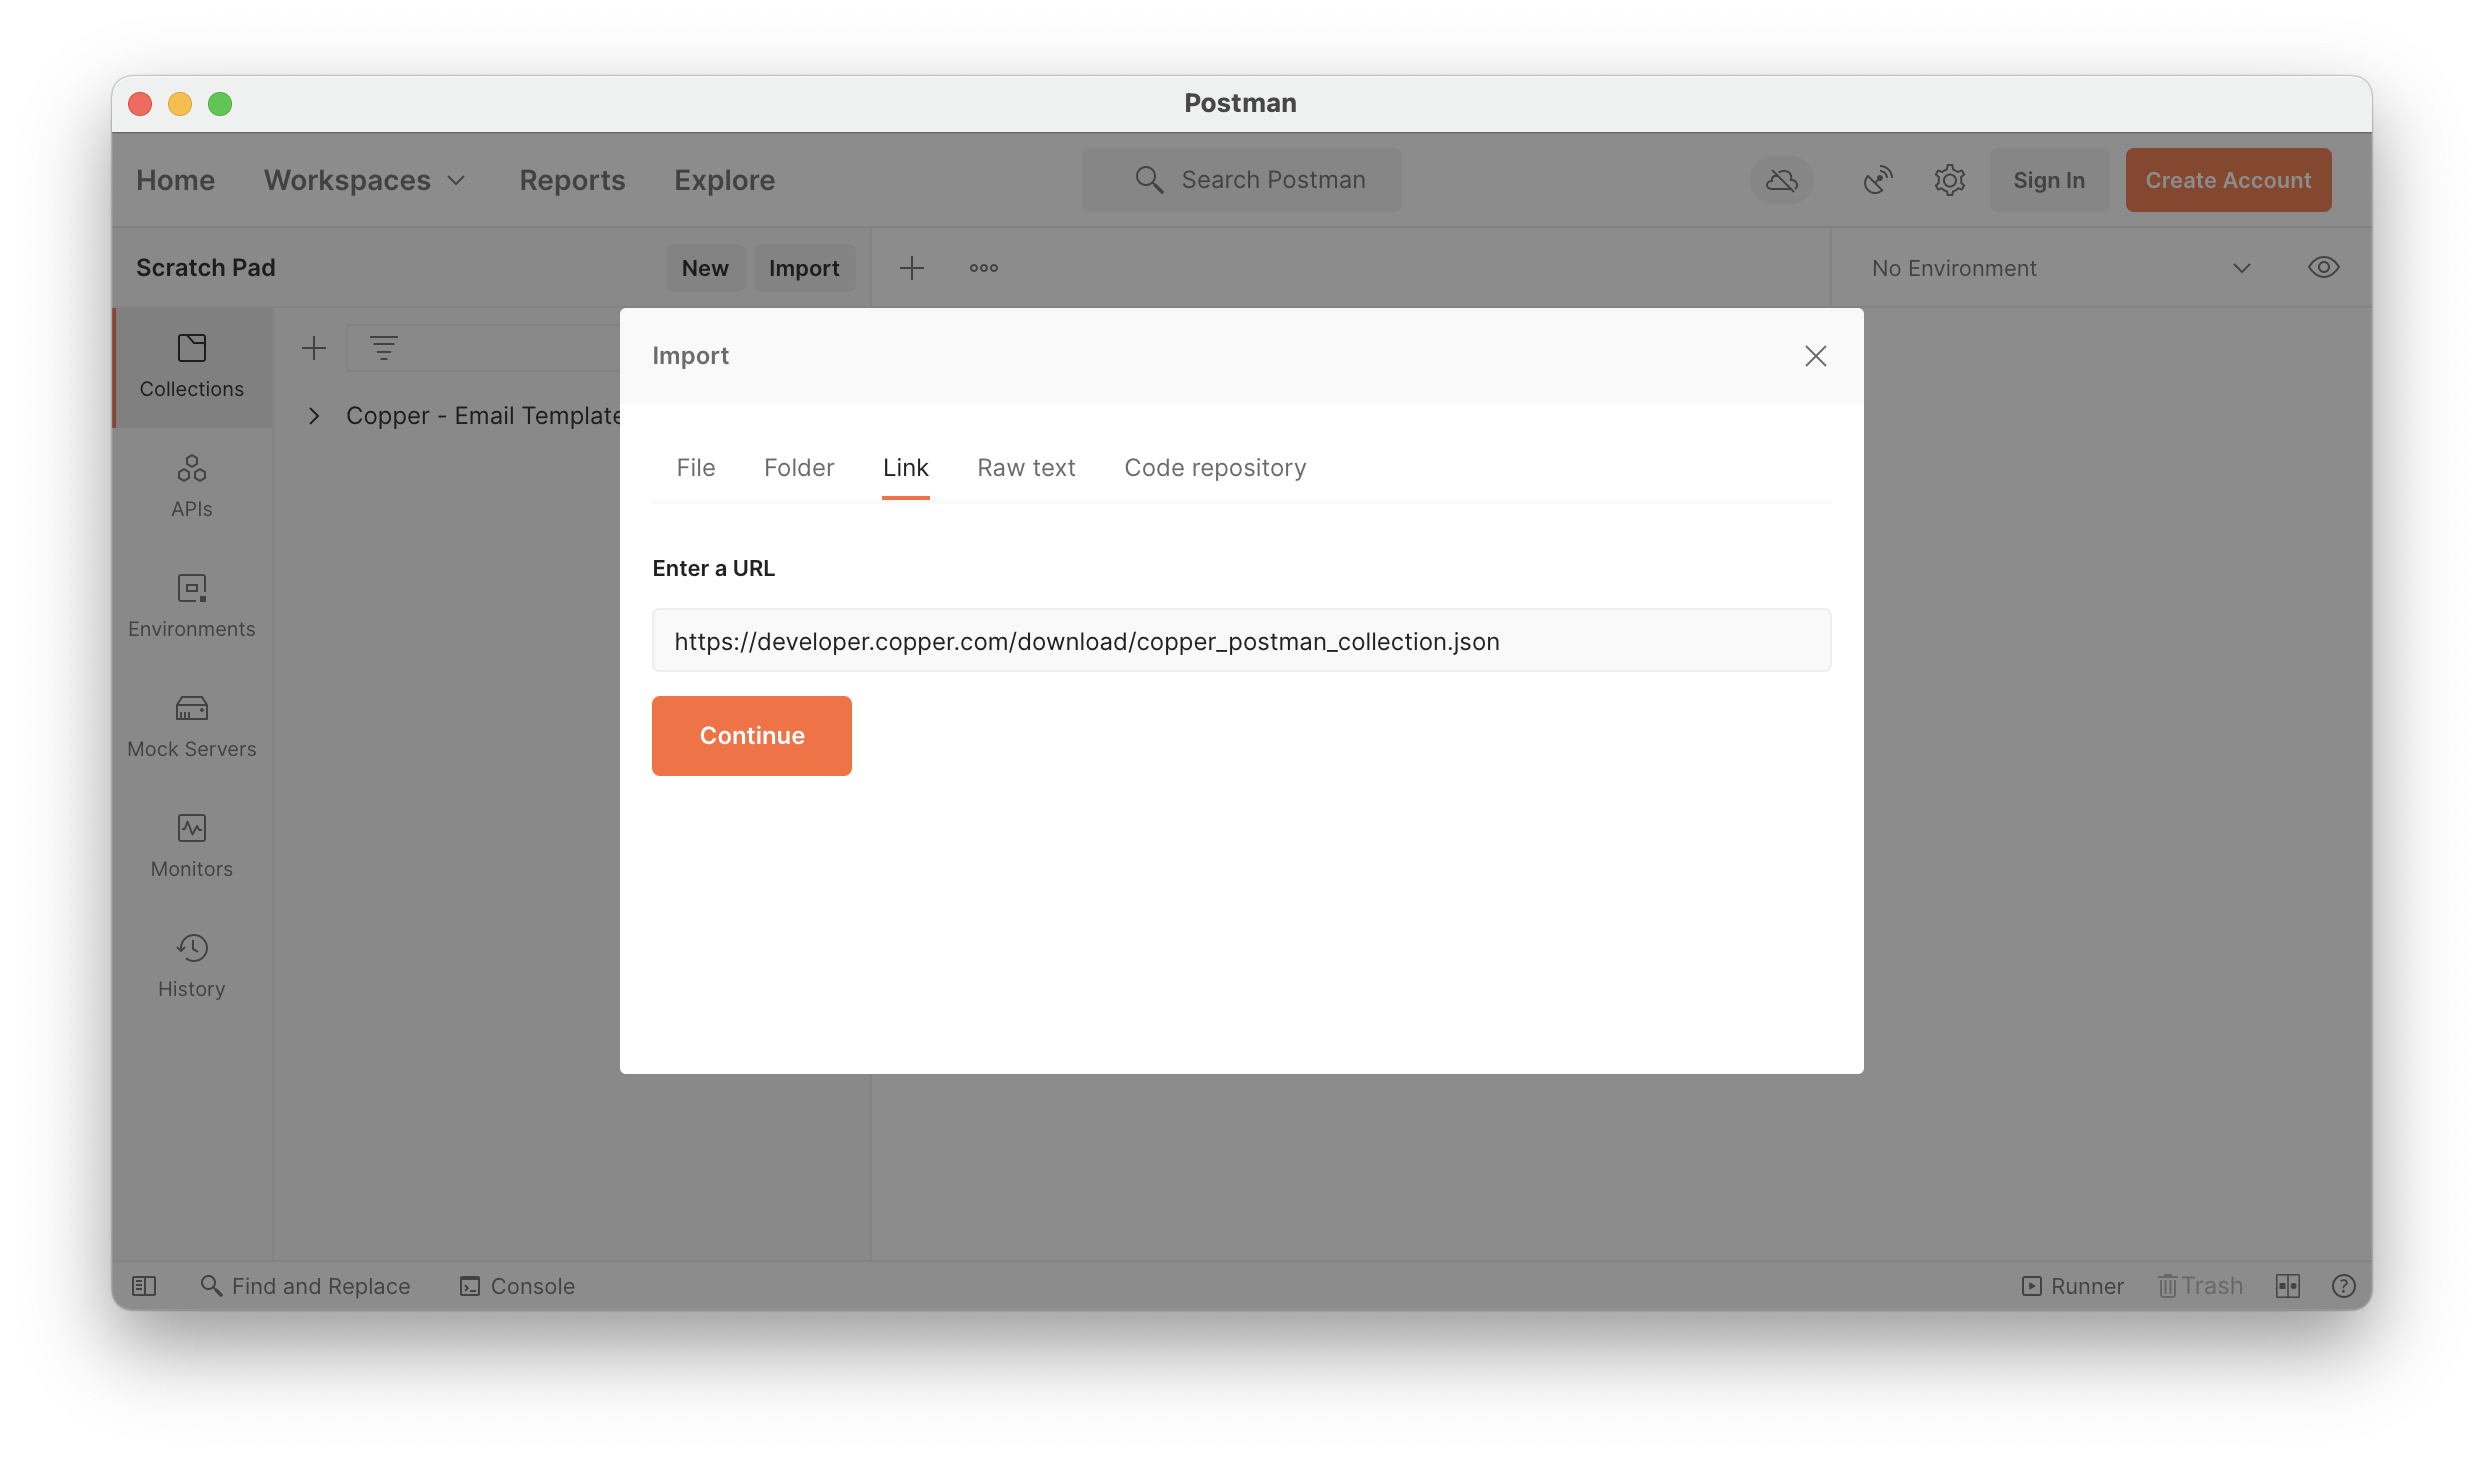
Task: Click the Continue button to import
Action: pyautogui.click(x=751, y=735)
